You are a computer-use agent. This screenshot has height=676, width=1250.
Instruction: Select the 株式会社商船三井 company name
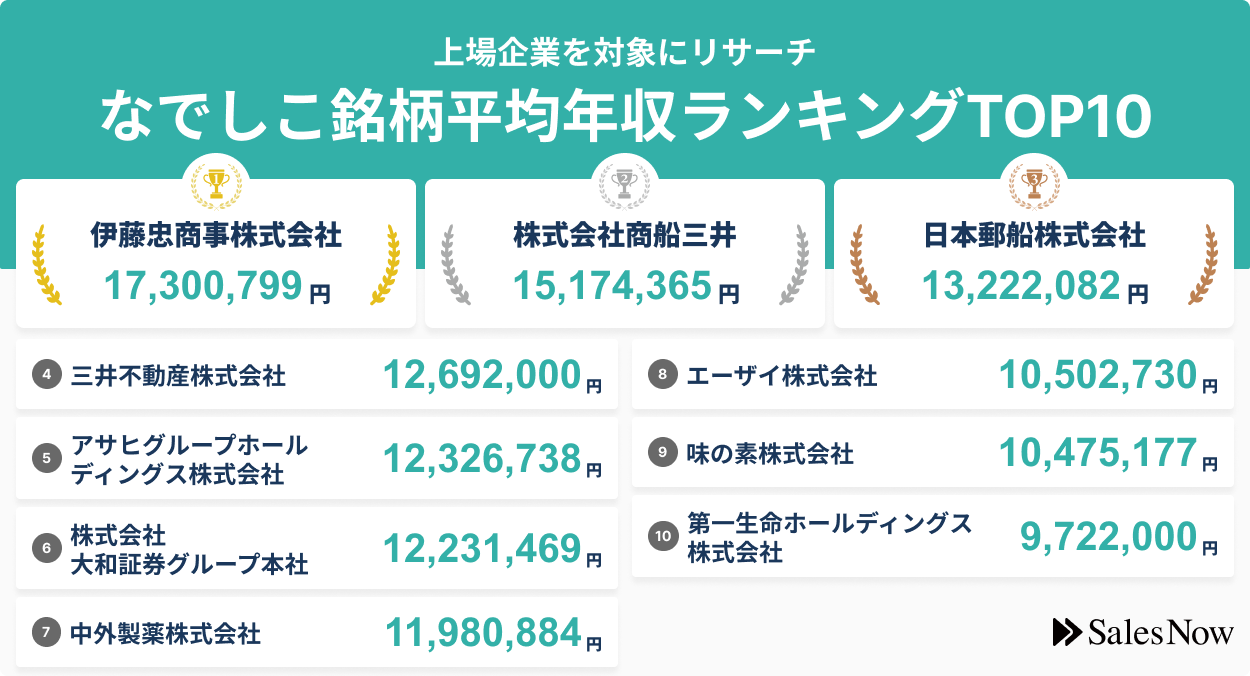coord(625,236)
